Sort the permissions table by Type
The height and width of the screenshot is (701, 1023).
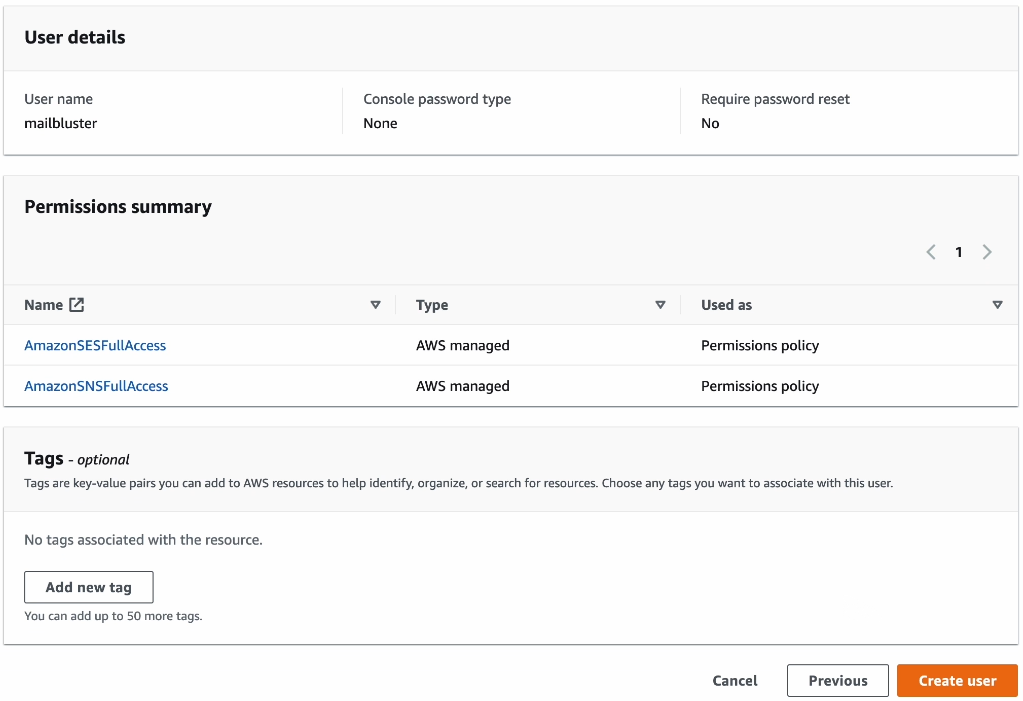[431, 304]
